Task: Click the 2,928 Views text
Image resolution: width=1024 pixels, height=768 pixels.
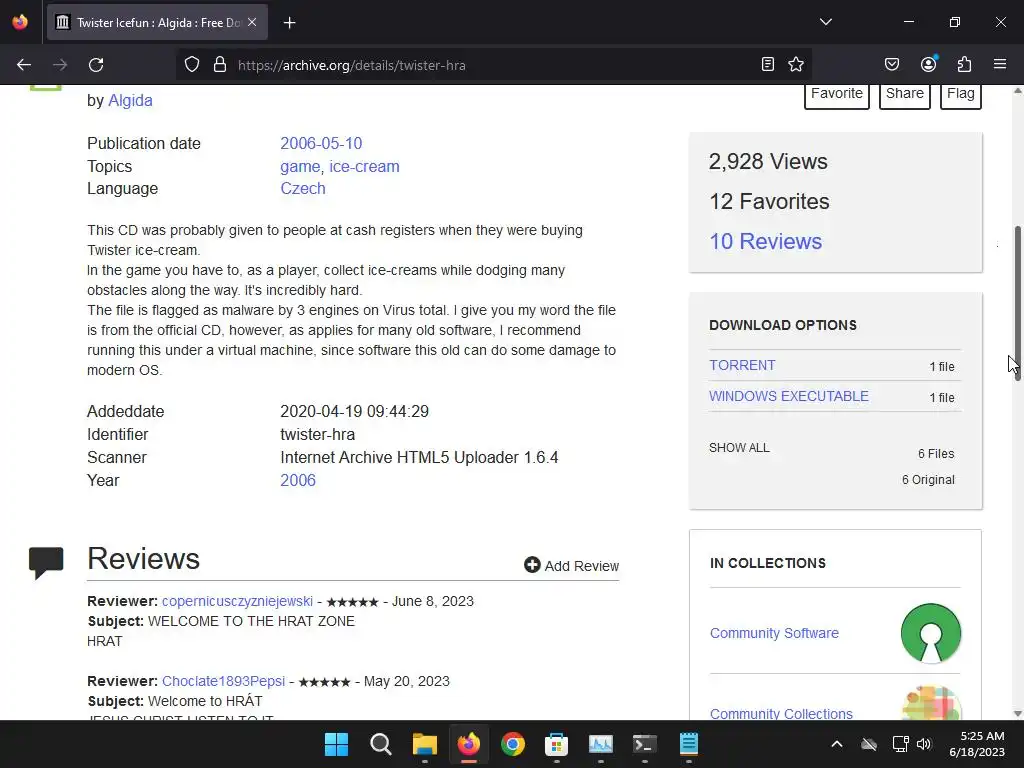Action: 768,161
